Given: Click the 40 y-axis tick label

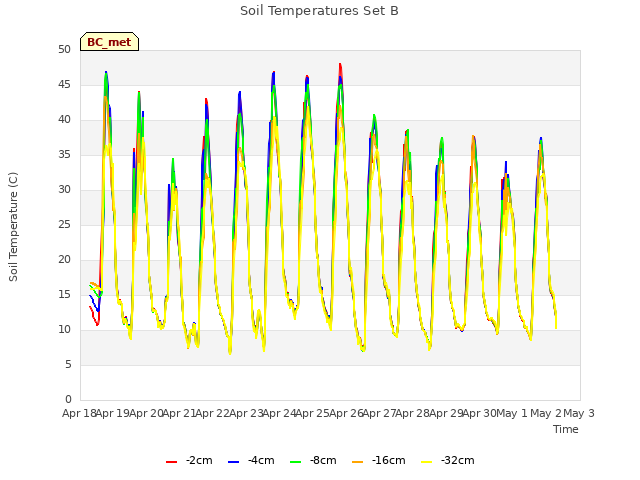Looking at the screenshot, I should [64, 120].
